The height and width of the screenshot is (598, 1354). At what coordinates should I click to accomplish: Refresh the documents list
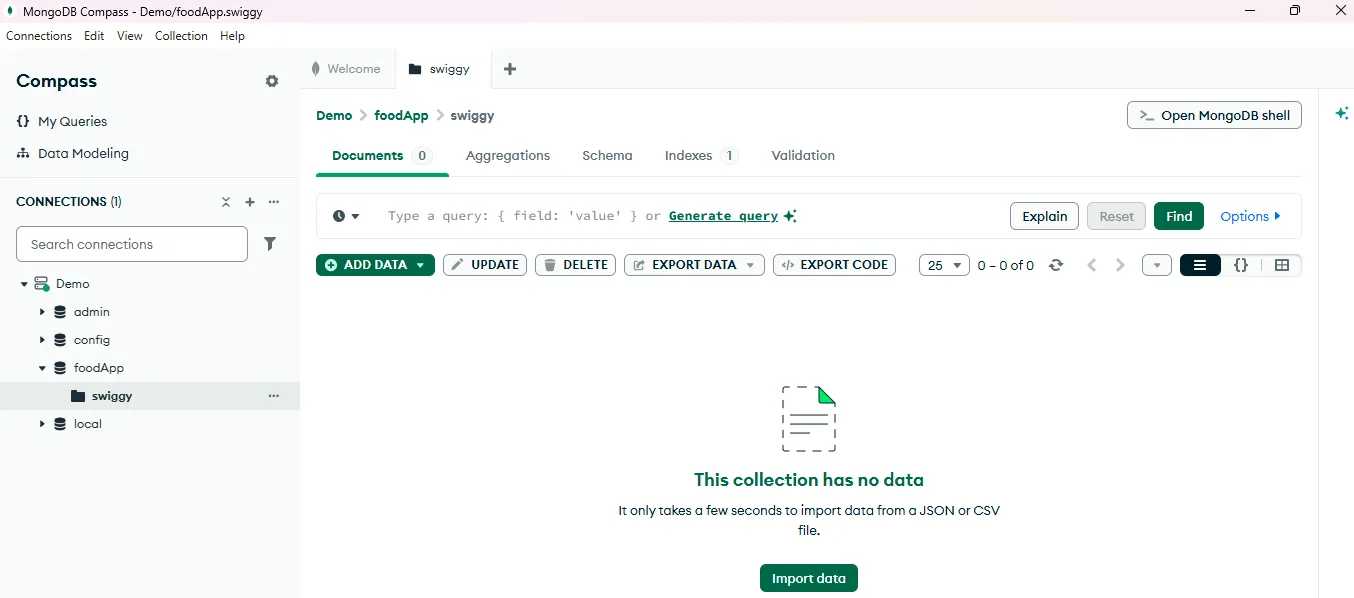[x=1056, y=265]
